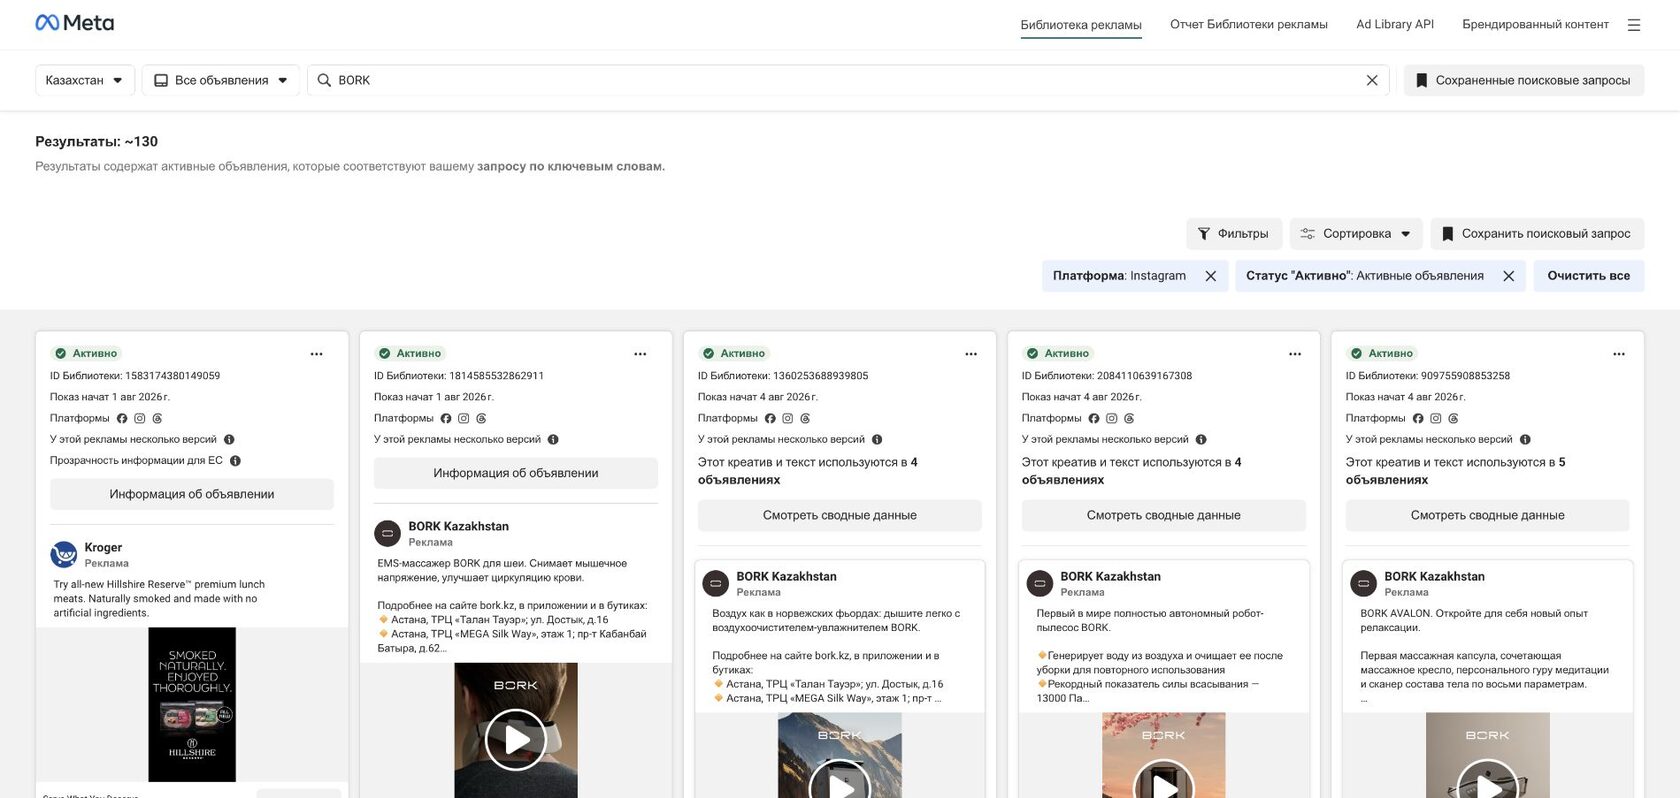This screenshot has height=798, width=1680.
Task: Open the Hillshire lunch meat ad image
Action: click(192, 704)
